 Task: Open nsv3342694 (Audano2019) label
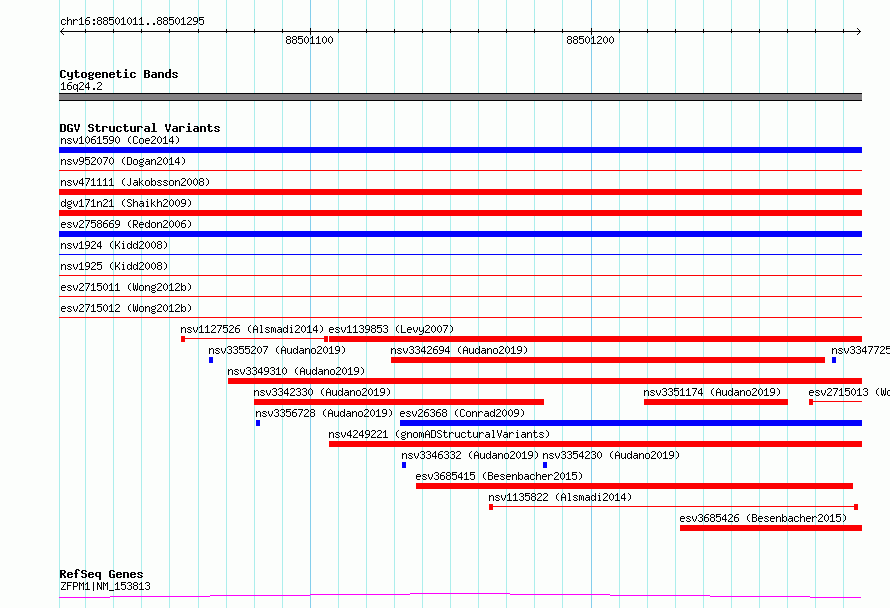click(459, 350)
